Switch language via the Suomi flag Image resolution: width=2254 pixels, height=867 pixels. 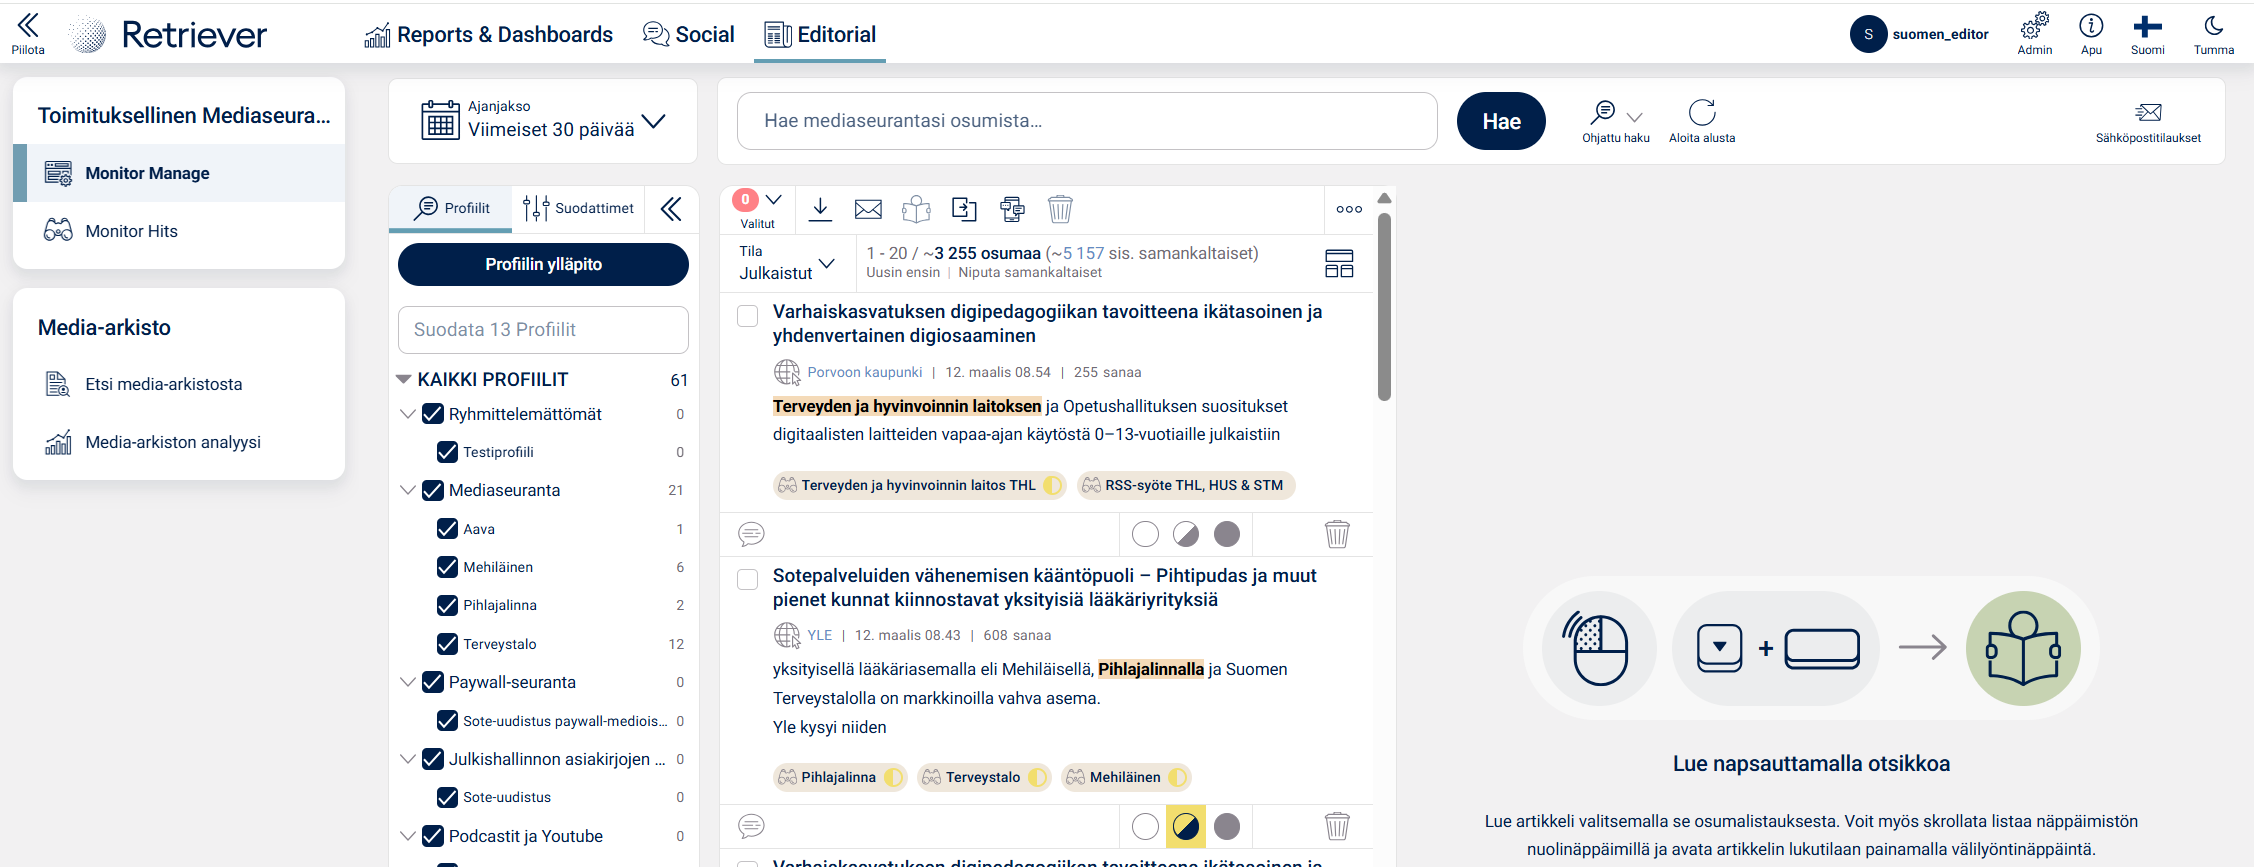(x=2147, y=33)
